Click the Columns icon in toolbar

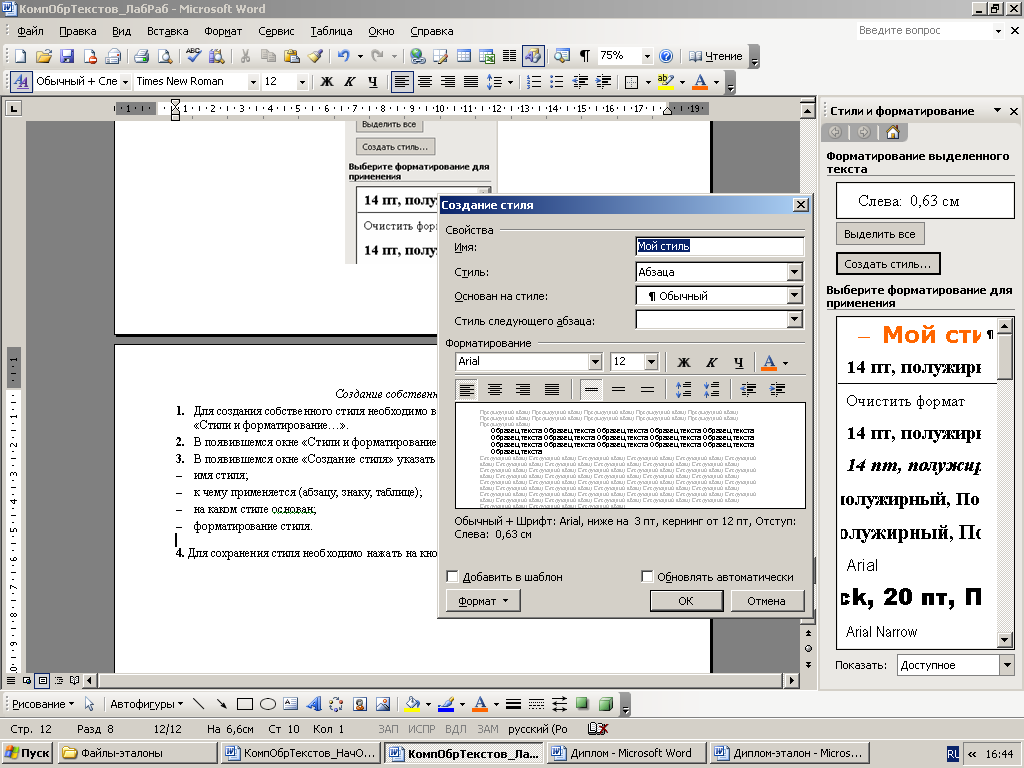pyautogui.click(x=509, y=57)
